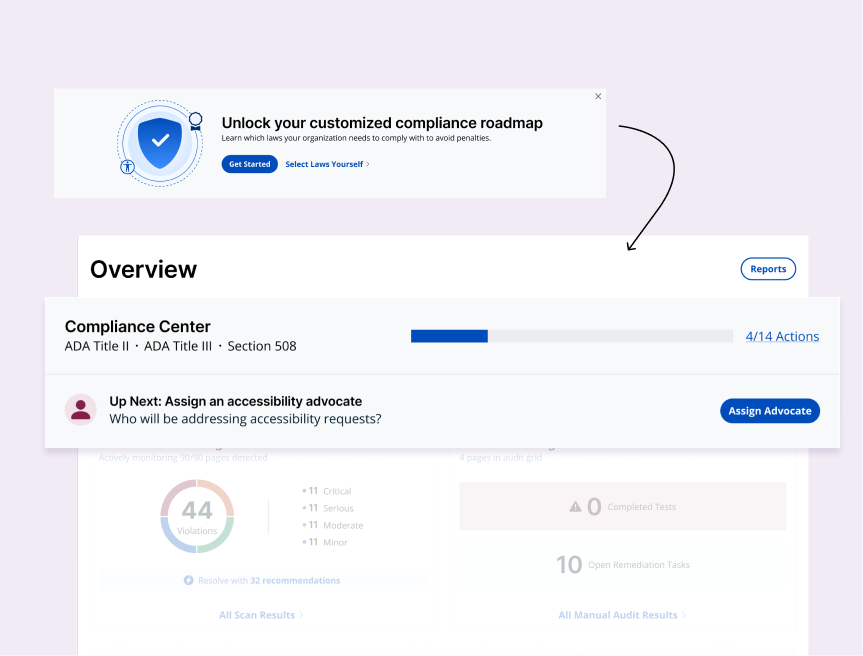
Task: Click the lightning bolt recommendations icon
Action: click(188, 581)
